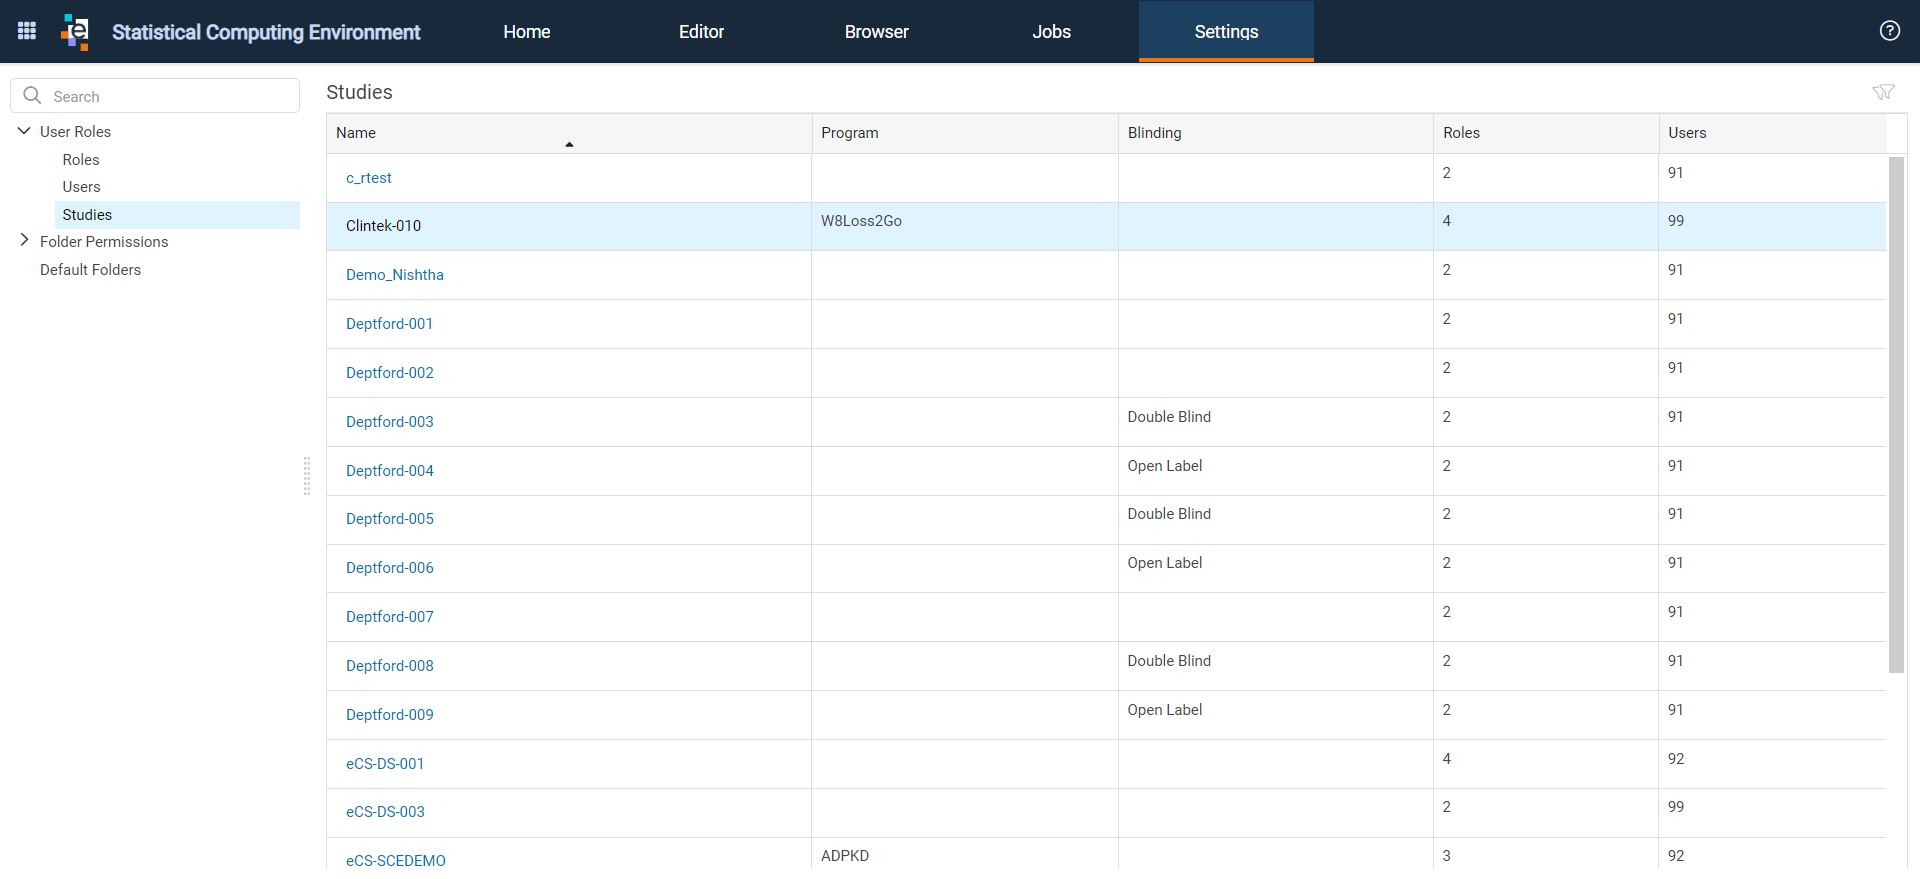Select Default Folders in the sidebar
Viewport: 1920px width, 879px height.
(90, 270)
